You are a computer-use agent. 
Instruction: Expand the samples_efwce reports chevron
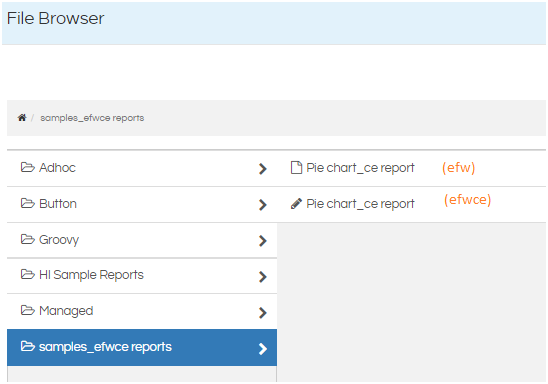[263, 349]
